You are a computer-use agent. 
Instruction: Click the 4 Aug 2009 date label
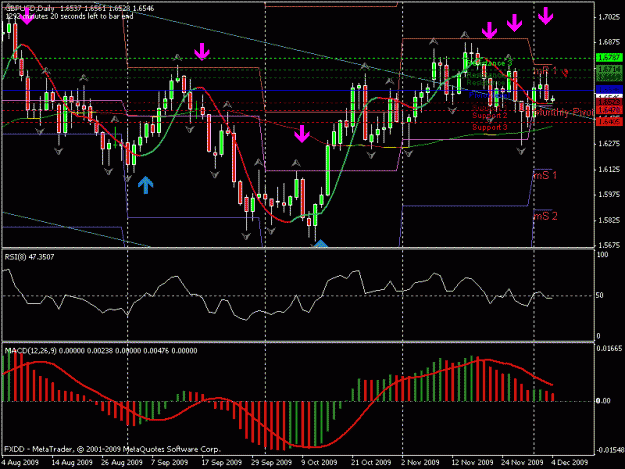tap(20, 462)
